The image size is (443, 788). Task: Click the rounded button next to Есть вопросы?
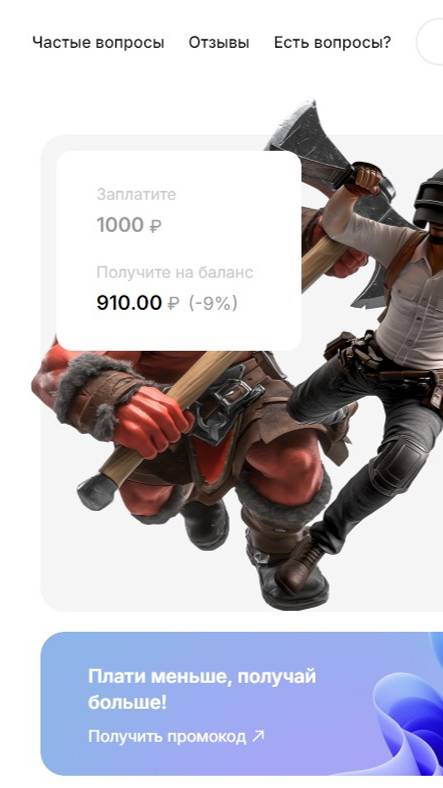click(x=430, y=43)
